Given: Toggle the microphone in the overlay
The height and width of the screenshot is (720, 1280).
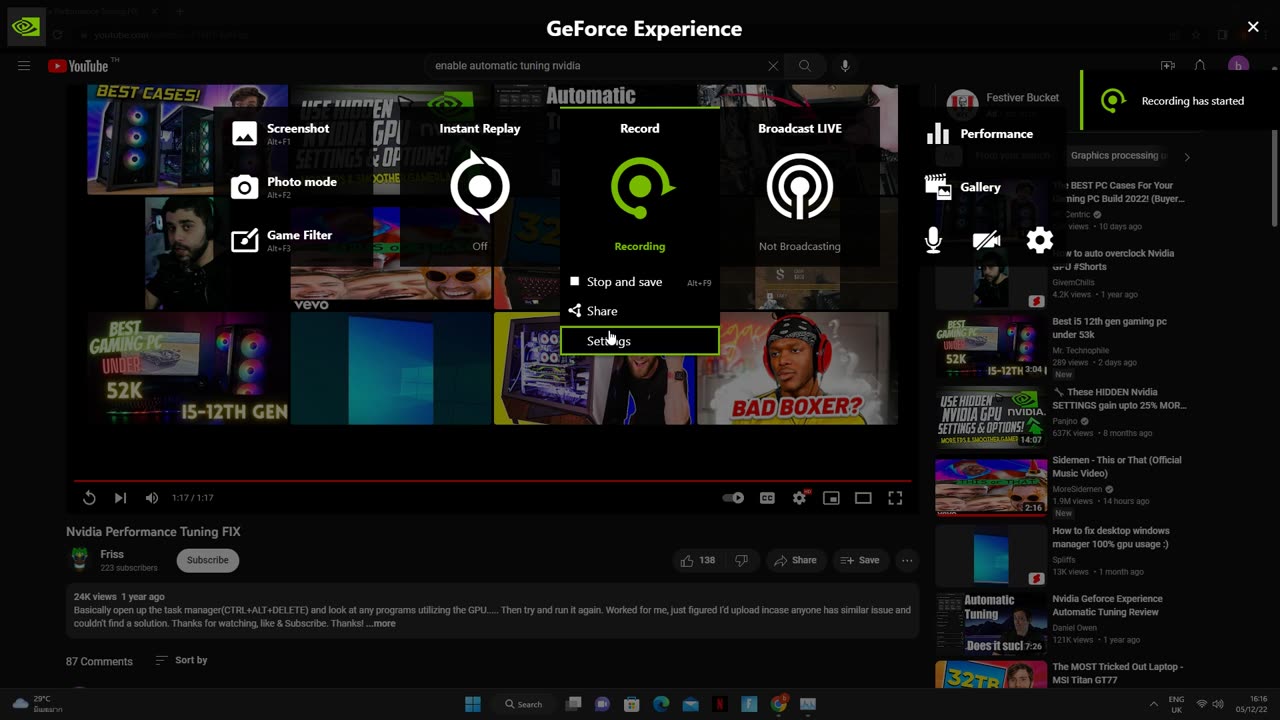Looking at the screenshot, I should pos(933,240).
